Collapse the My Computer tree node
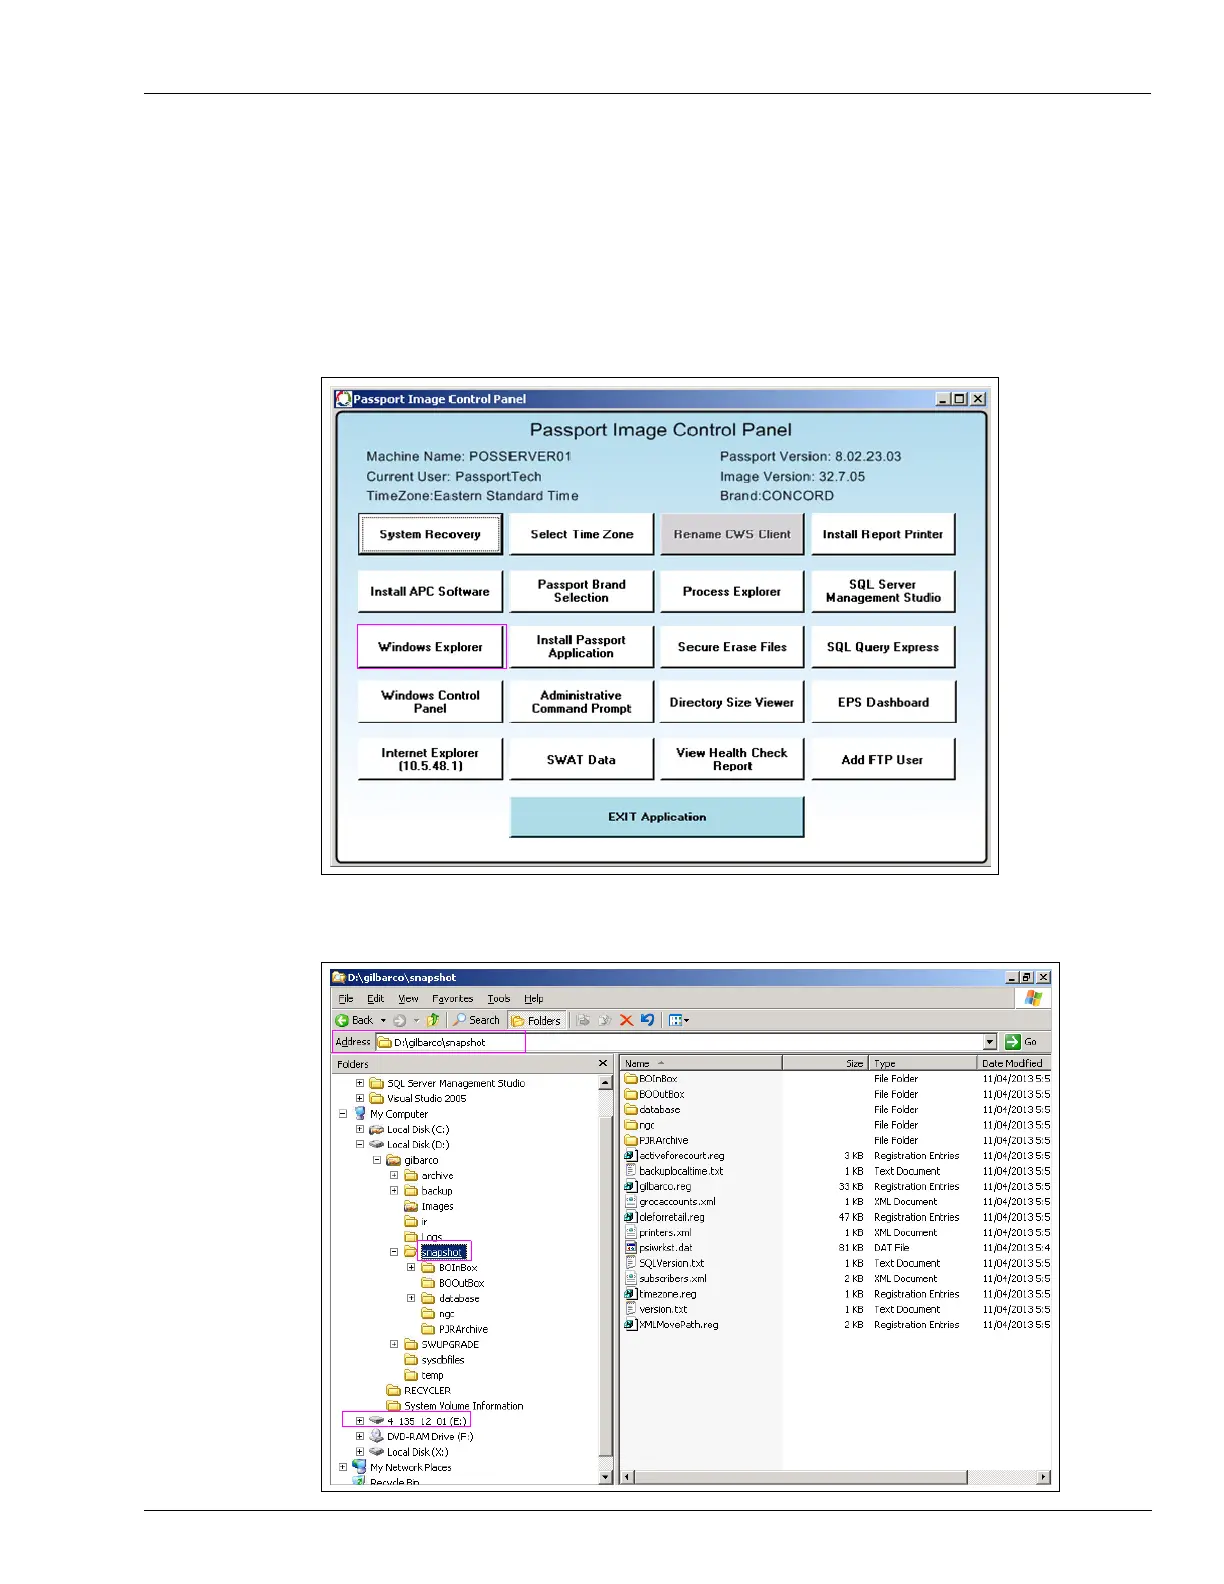Viewport: 1224px width, 1584px height. (343, 1114)
